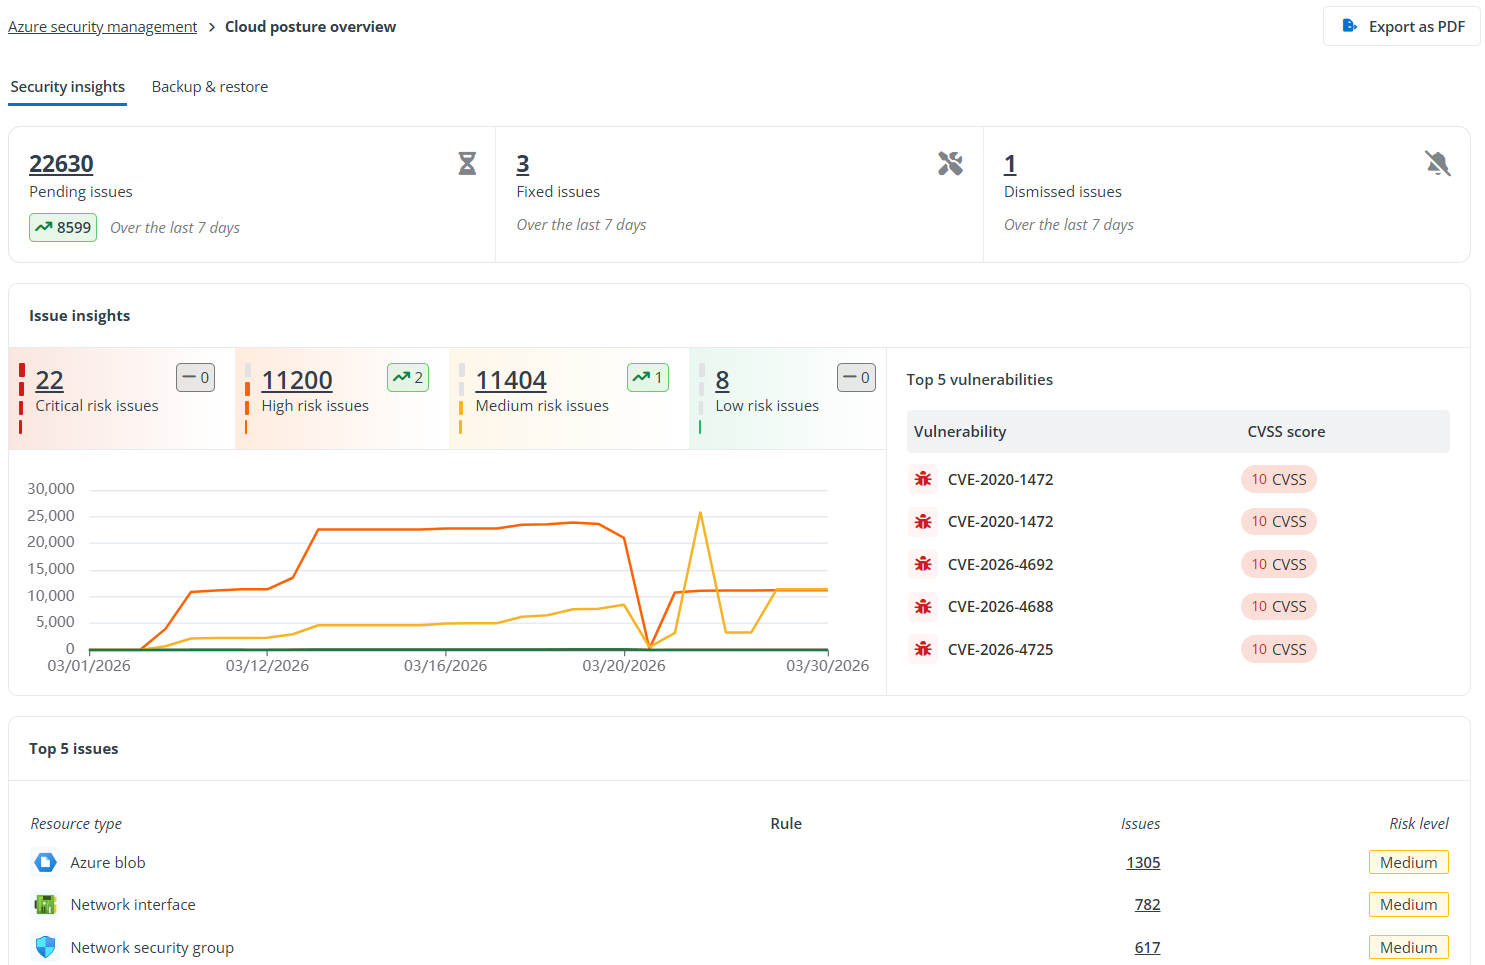Click the Top 5 vulnerabilities heading
The image size is (1485, 965).
click(979, 380)
